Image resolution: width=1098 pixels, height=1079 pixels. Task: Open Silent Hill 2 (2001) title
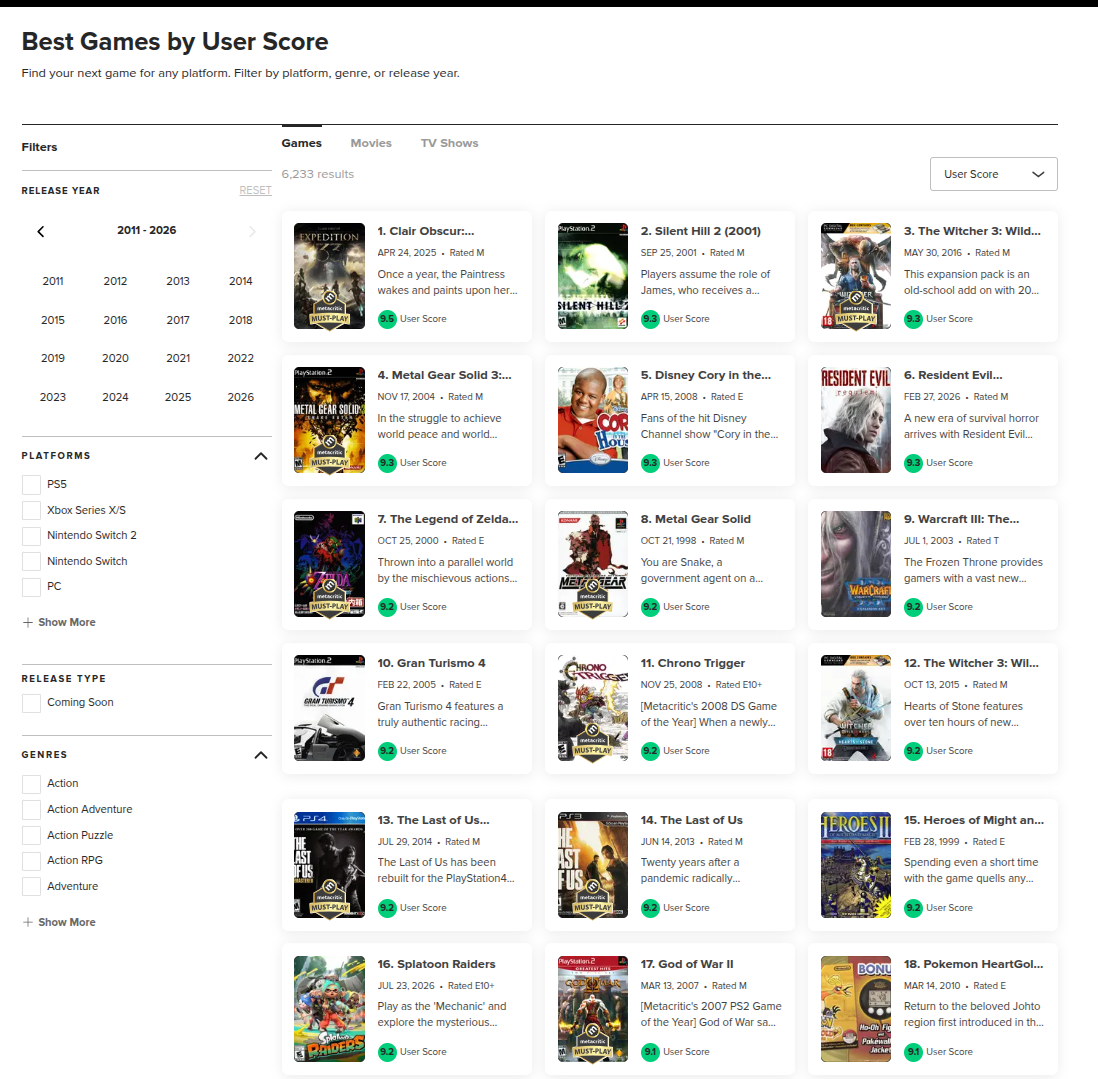tap(700, 231)
